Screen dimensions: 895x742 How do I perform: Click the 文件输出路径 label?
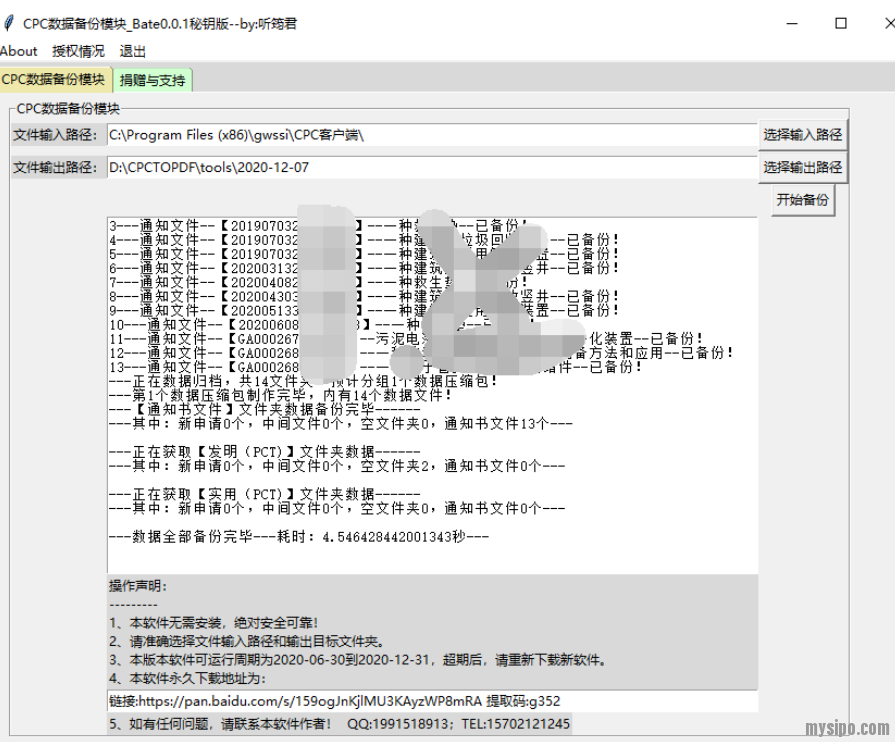click(54, 168)
